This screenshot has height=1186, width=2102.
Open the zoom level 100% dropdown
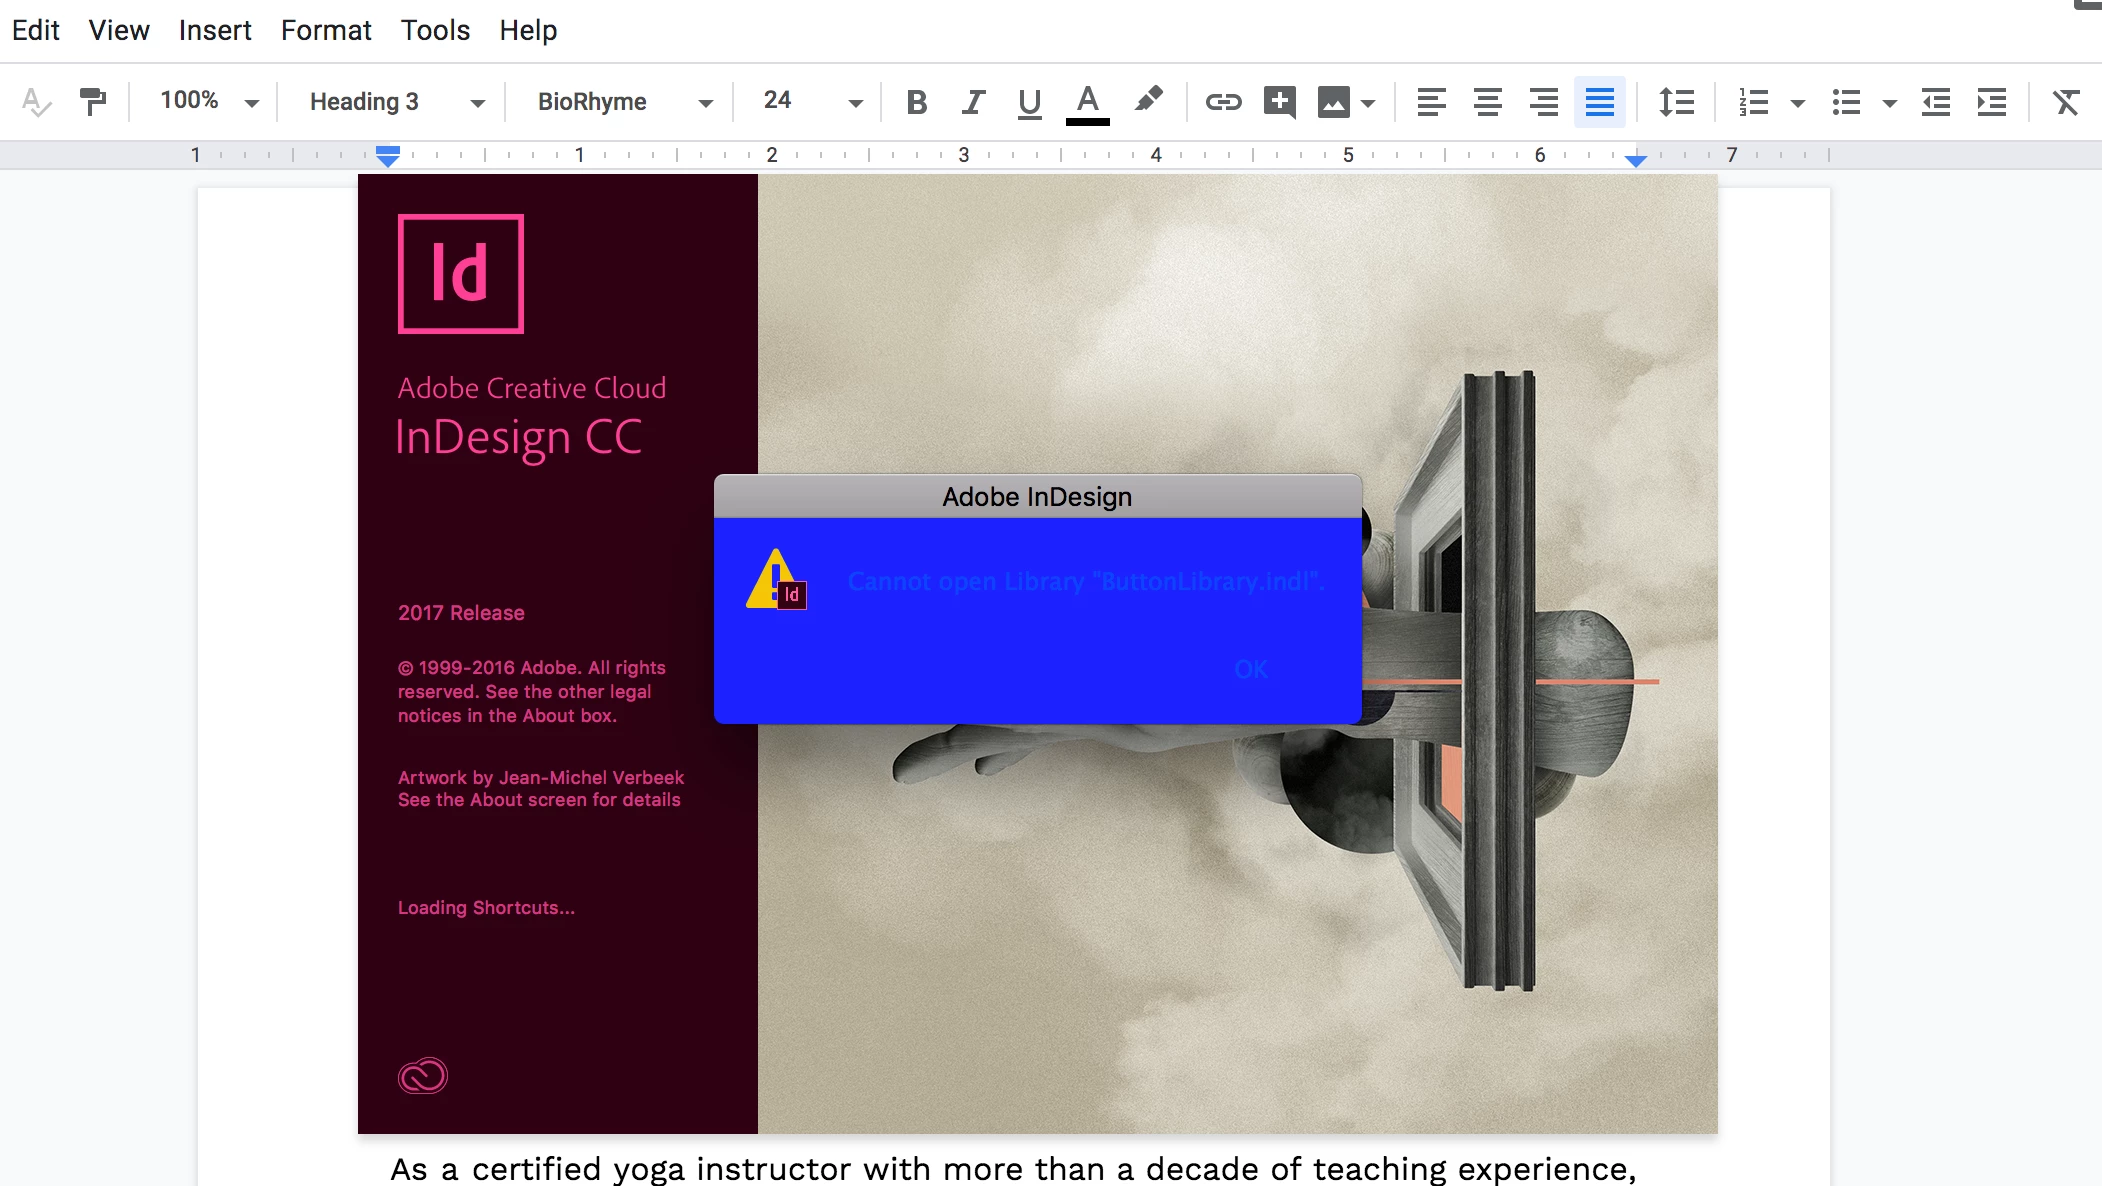pos(209,102)
